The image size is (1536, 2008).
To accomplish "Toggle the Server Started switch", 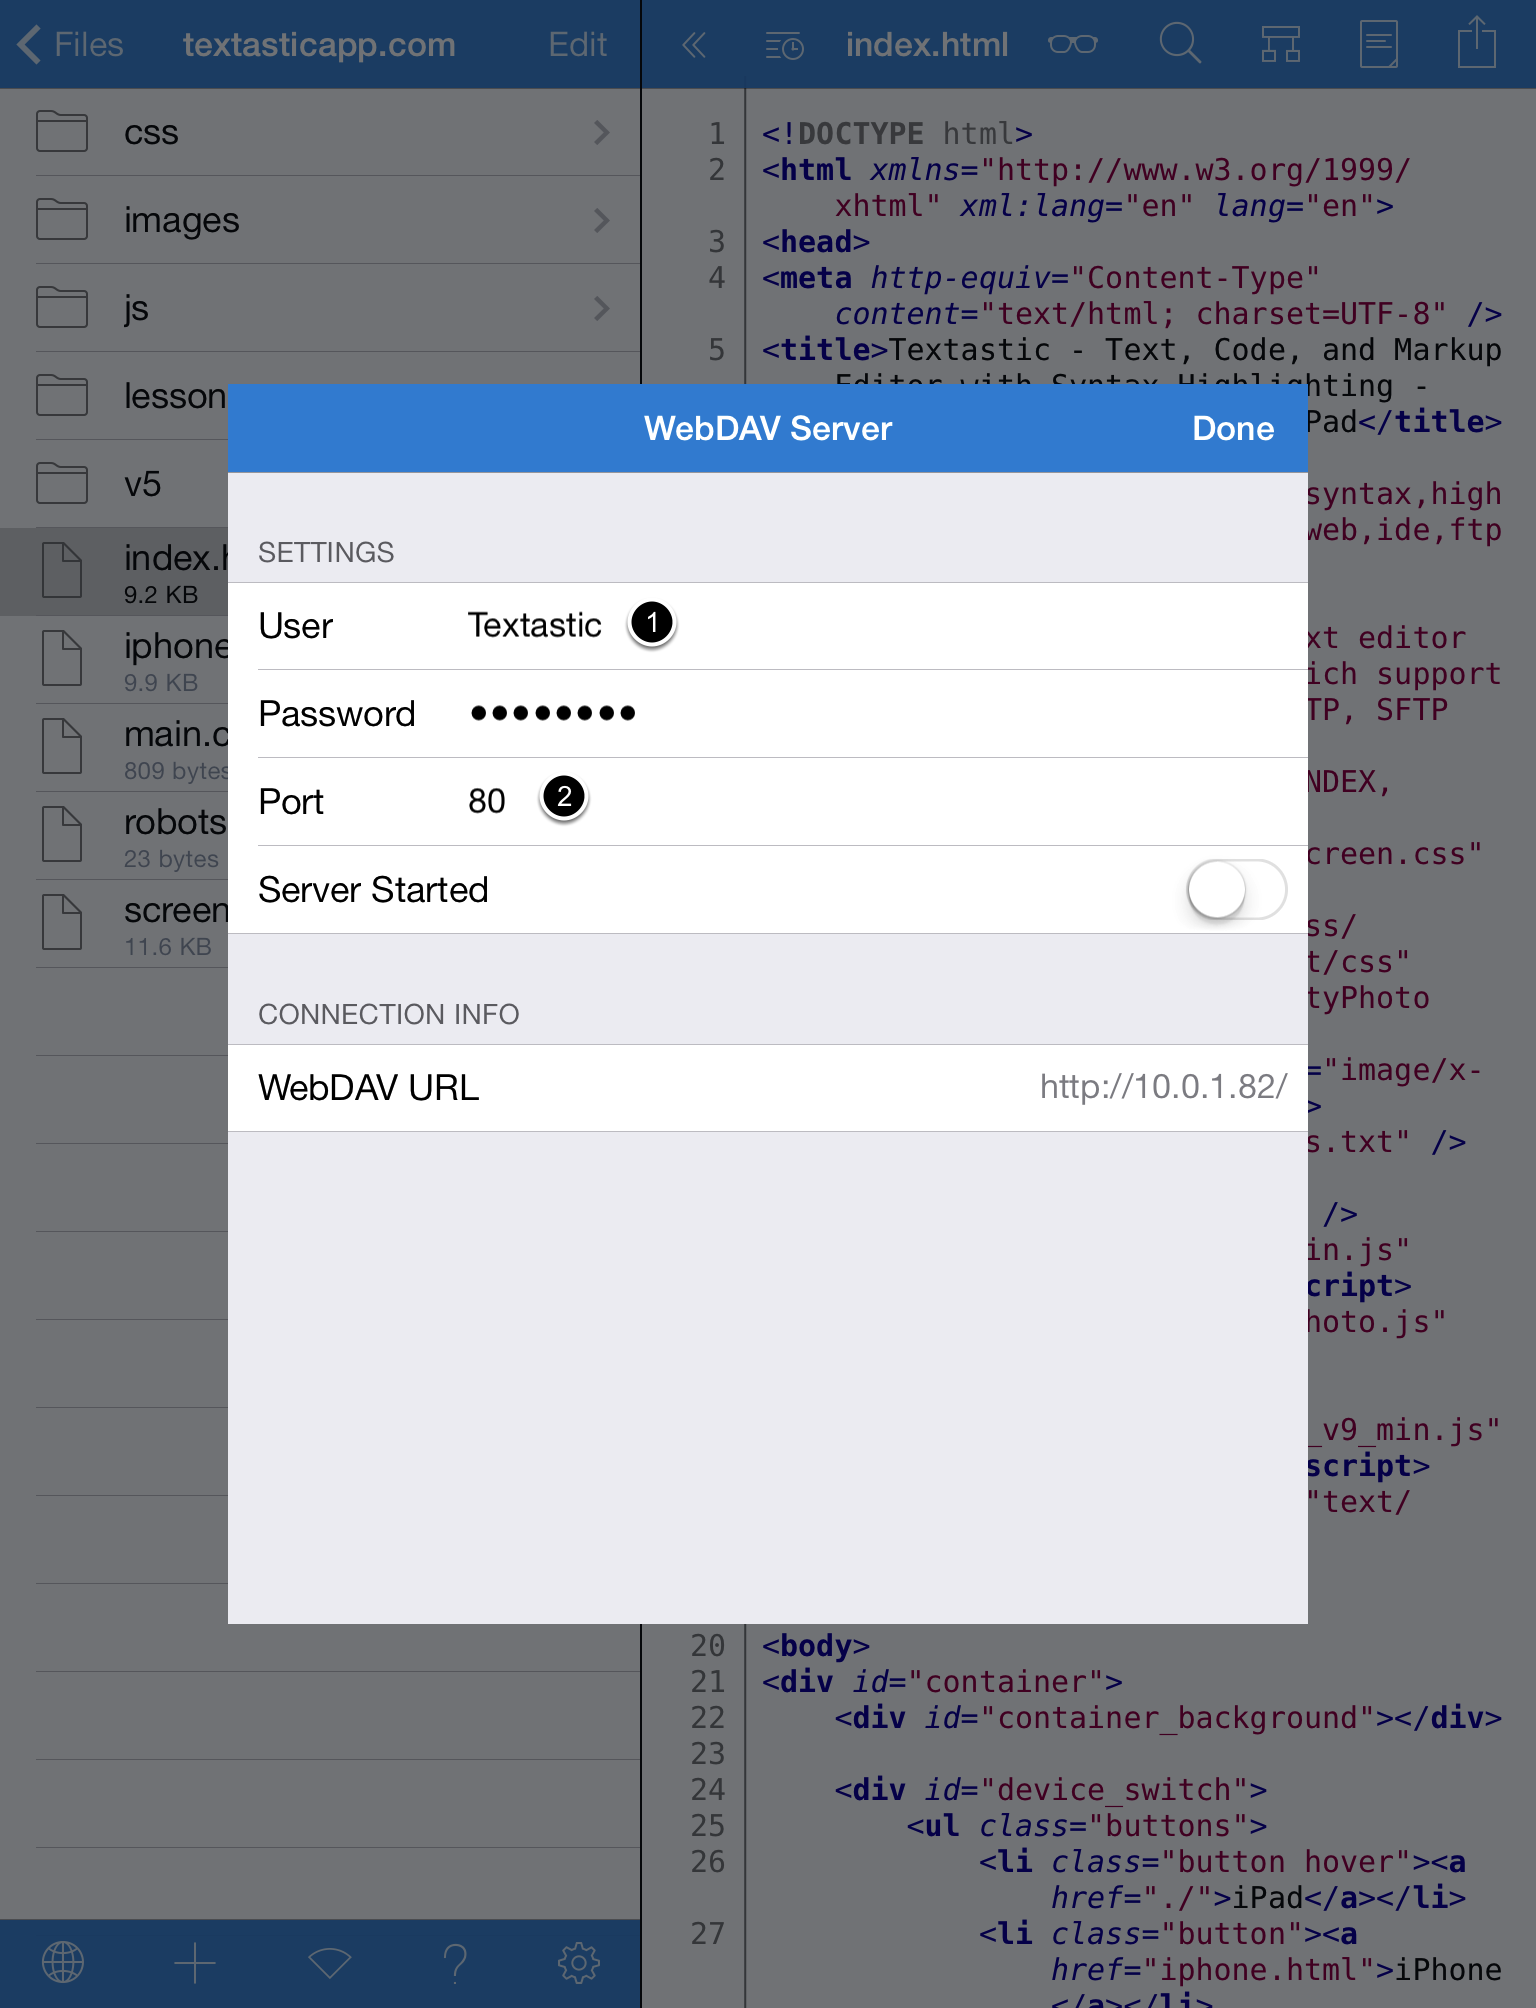I will pyautogui.click(x=1237, y=890).
